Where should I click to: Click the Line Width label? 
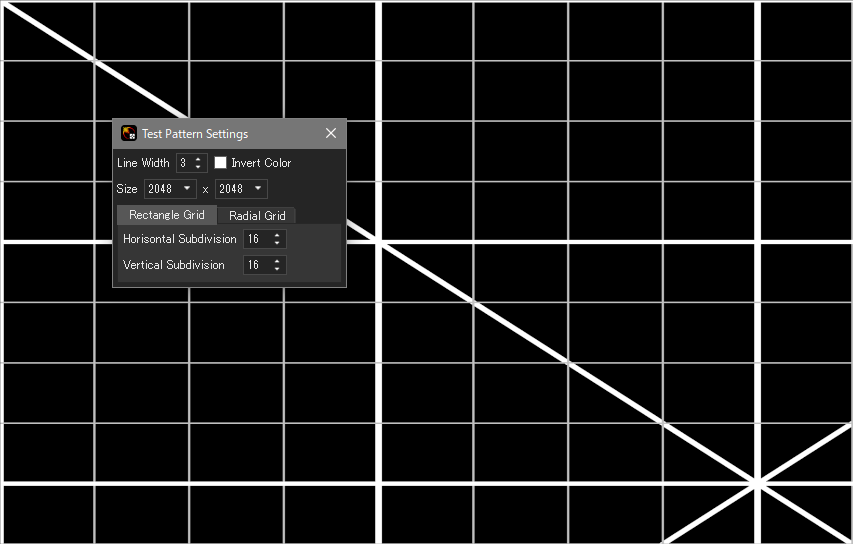coord(143,163)
